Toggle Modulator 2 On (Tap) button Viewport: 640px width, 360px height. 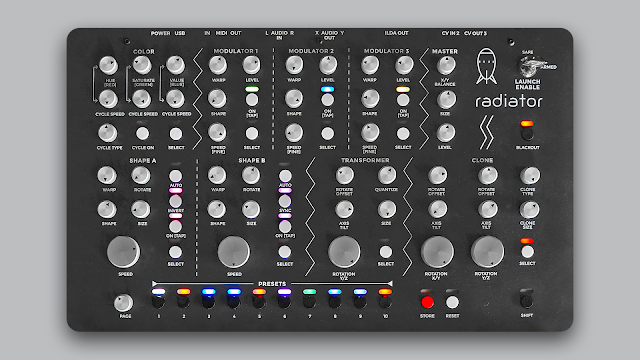pyautogui.click(x=327, y=100)
